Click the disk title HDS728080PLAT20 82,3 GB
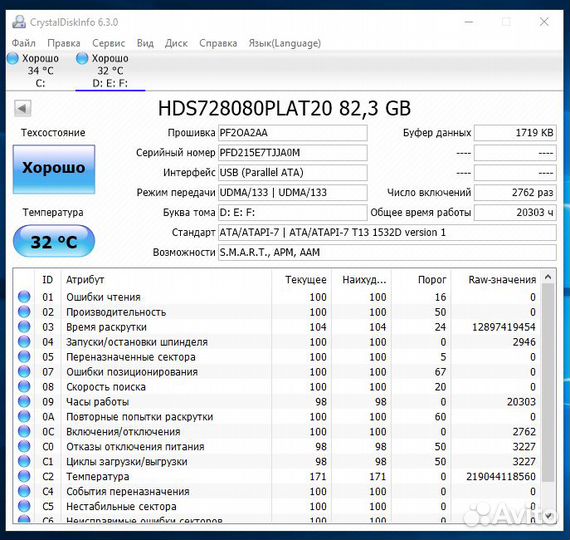This screenshot has width=570, height=540. tap(284, 108)
